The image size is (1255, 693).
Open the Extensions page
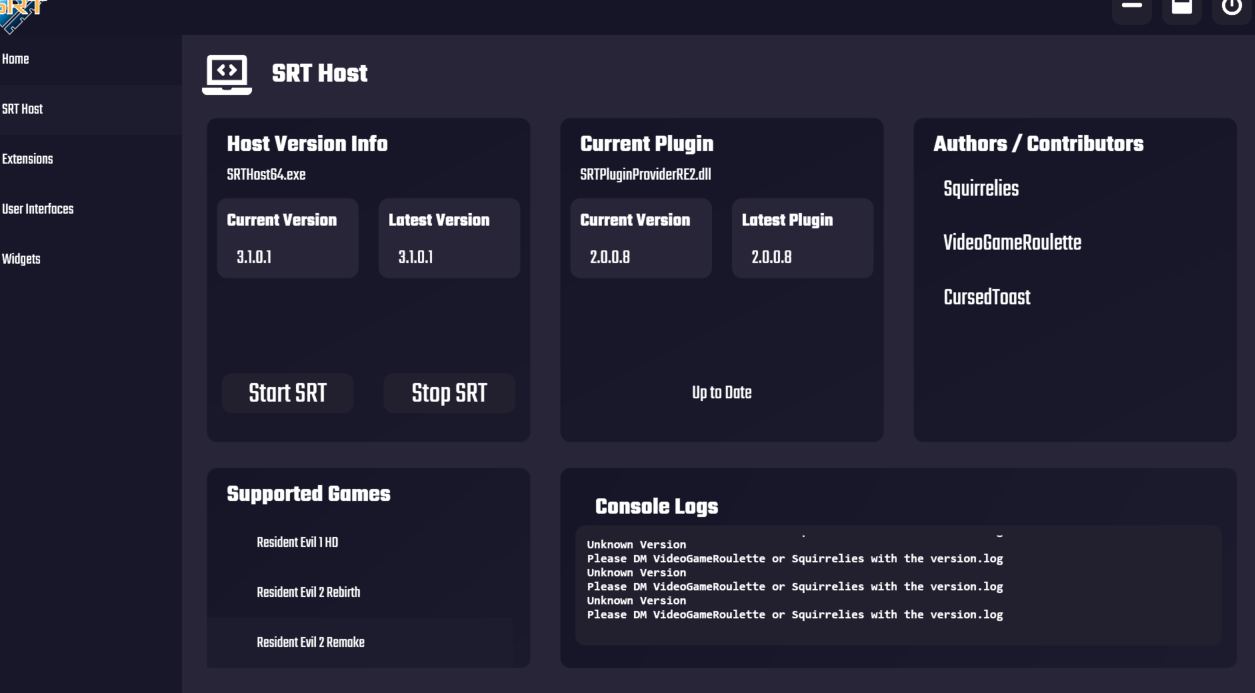[x=91, y=159]
